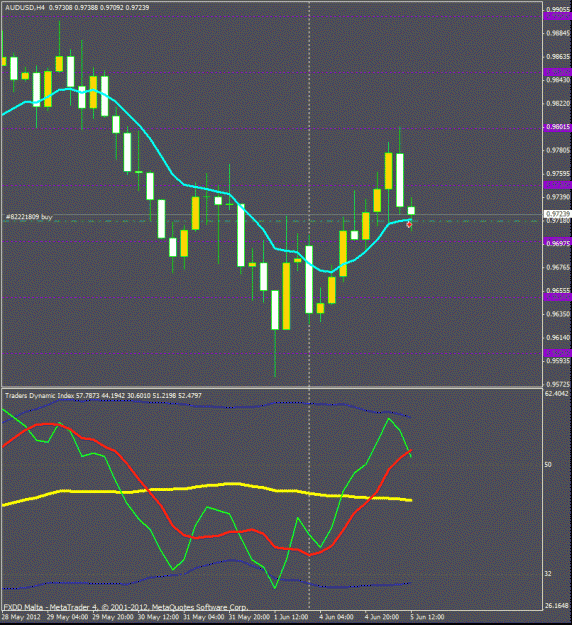The image size is (572, 625).
Task: Click the 0.95935 price axis value
Action: tap(558, 361)
